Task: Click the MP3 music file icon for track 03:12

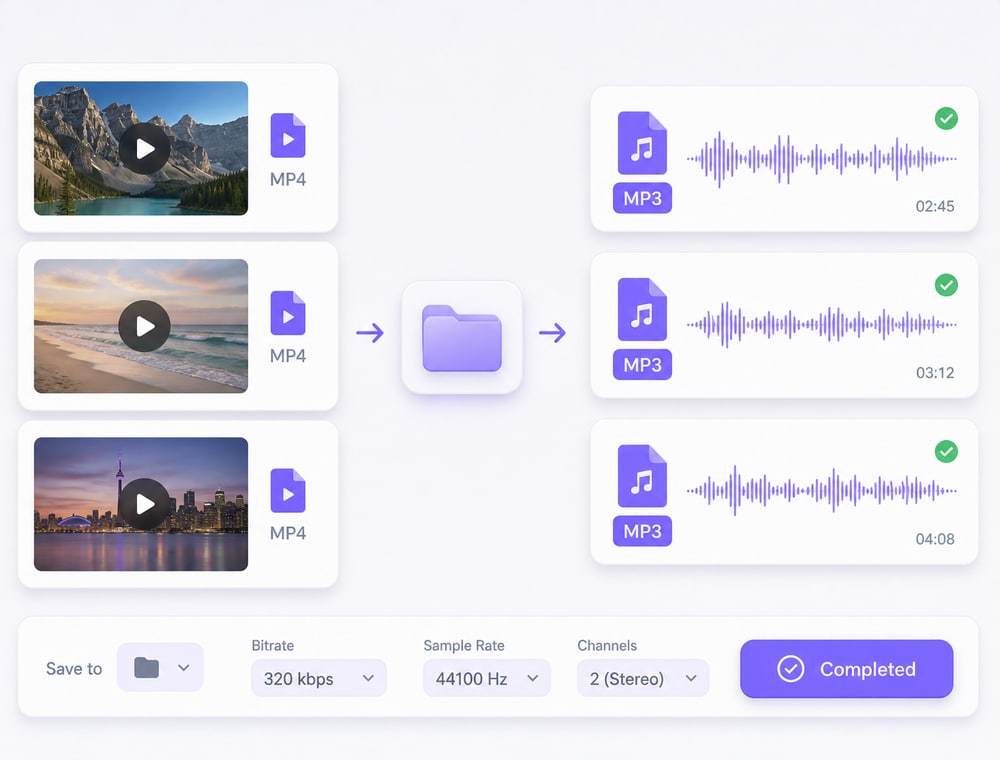Action: click(642, 309)
